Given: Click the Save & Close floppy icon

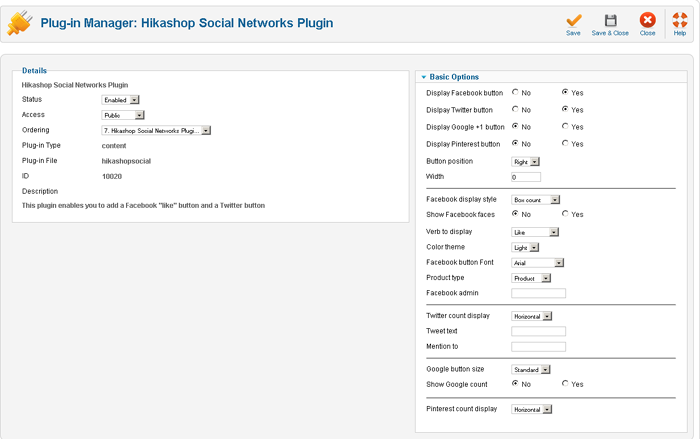Looking at the screenshot, I should (610, 20).
